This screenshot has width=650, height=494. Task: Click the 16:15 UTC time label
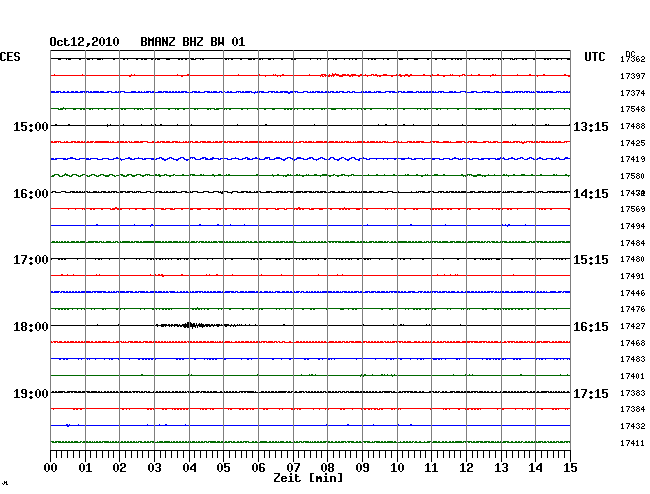[x=591, y=327]
